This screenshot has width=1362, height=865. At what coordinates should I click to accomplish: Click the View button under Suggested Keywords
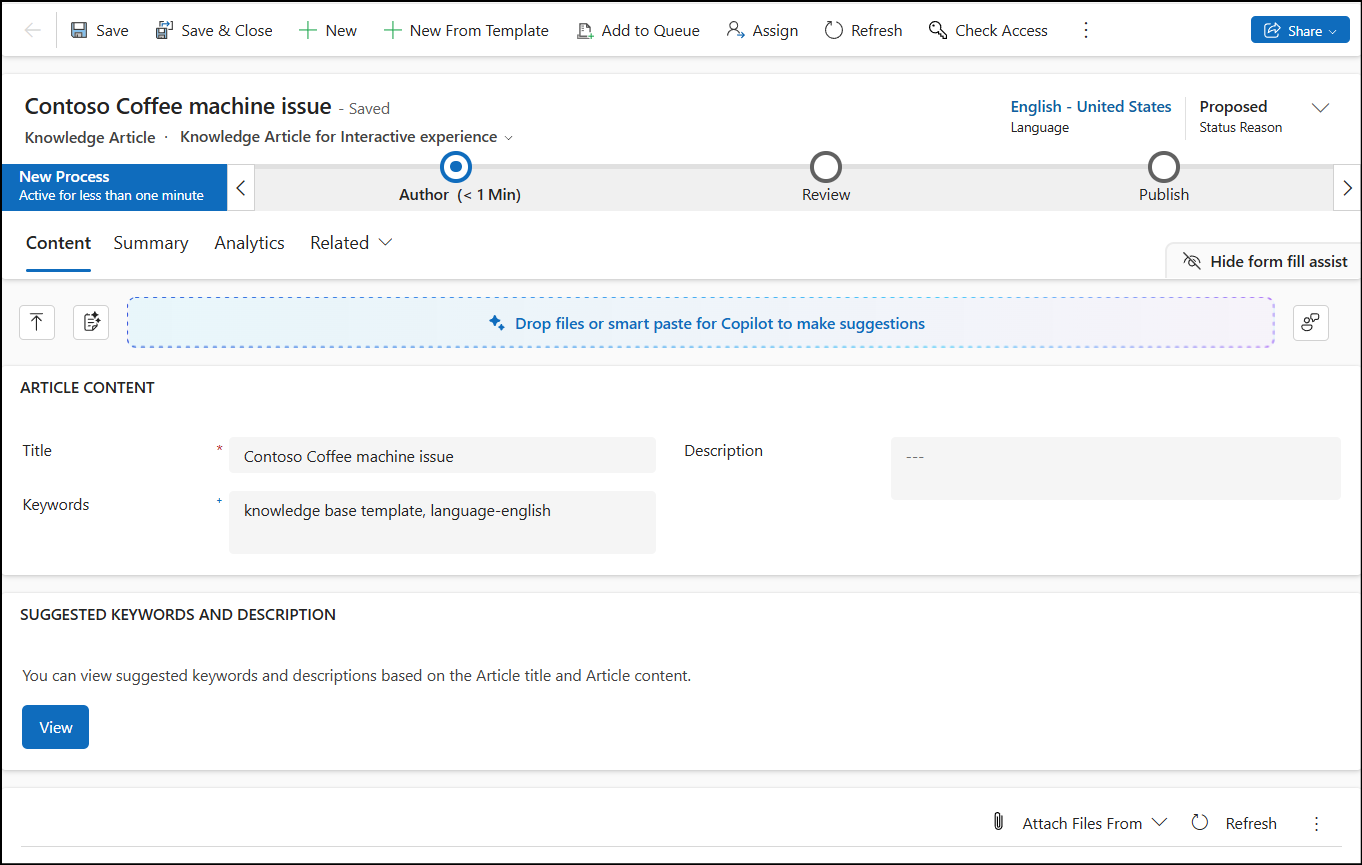point(55,726)
